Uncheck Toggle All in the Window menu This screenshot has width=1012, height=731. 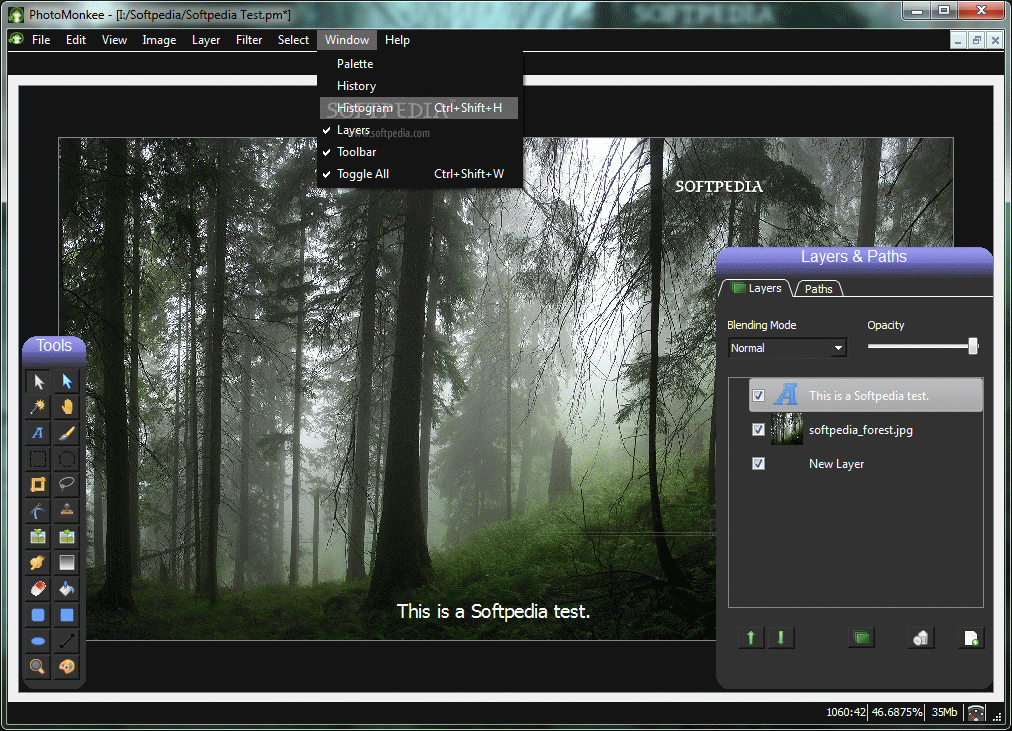pos(420,174)
